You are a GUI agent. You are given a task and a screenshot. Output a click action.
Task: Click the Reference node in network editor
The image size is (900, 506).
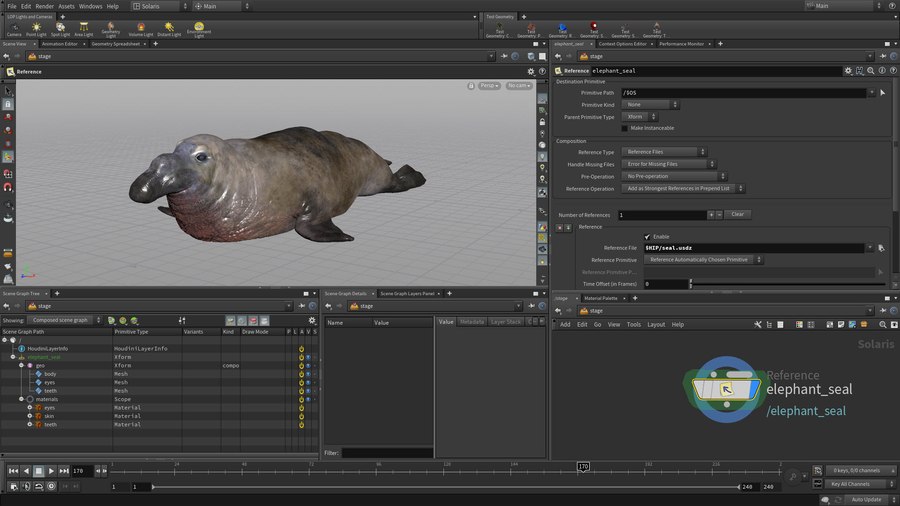726,390
